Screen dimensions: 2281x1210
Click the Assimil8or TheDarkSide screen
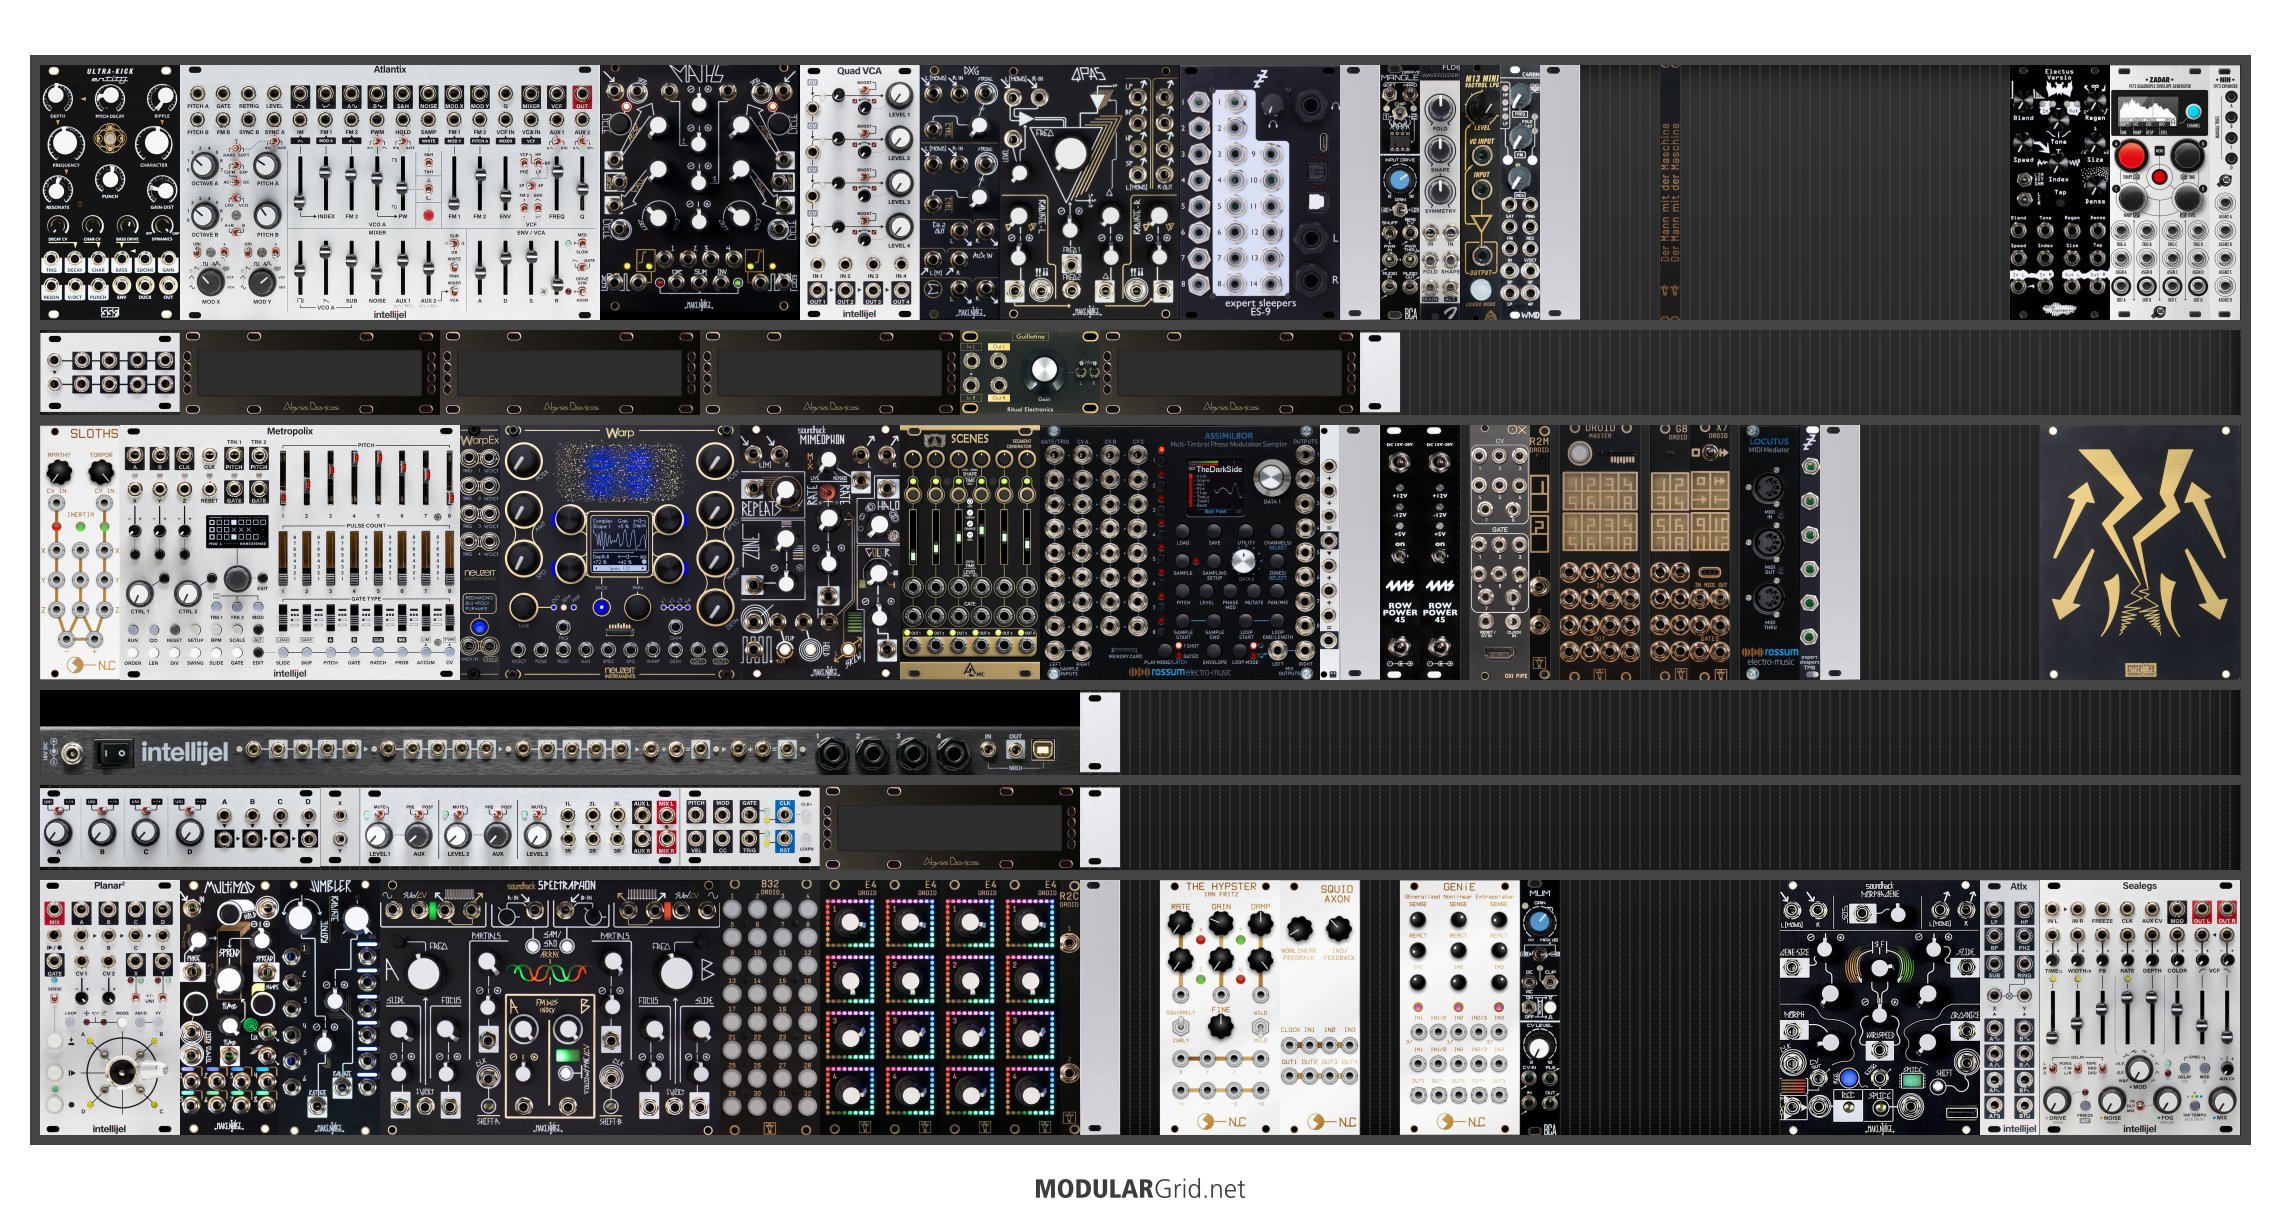point(1215,489)
